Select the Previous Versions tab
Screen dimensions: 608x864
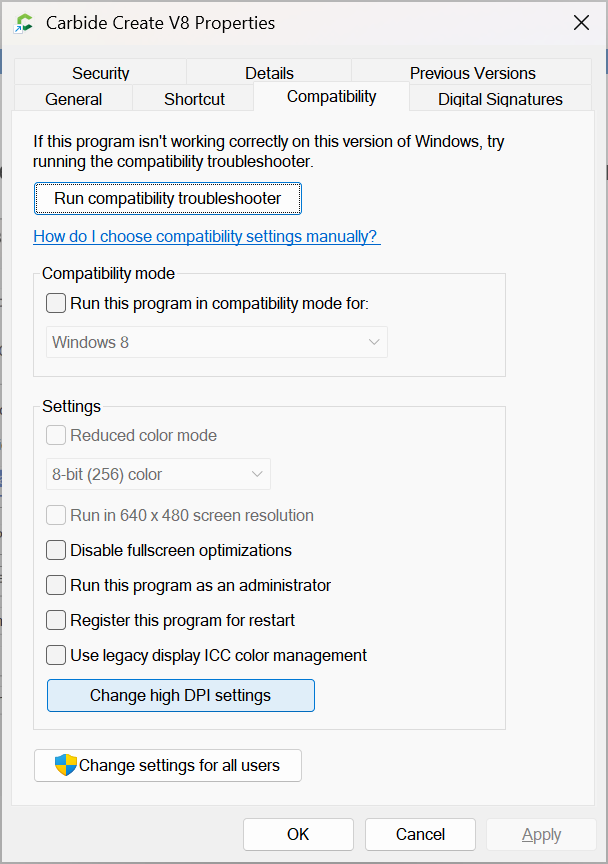point(472,73)
